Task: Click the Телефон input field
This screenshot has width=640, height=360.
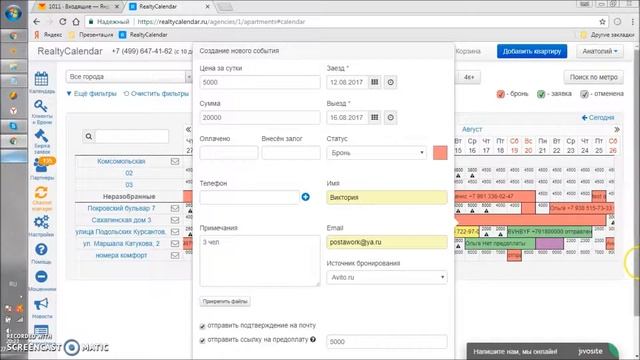Action: point(249,197)
